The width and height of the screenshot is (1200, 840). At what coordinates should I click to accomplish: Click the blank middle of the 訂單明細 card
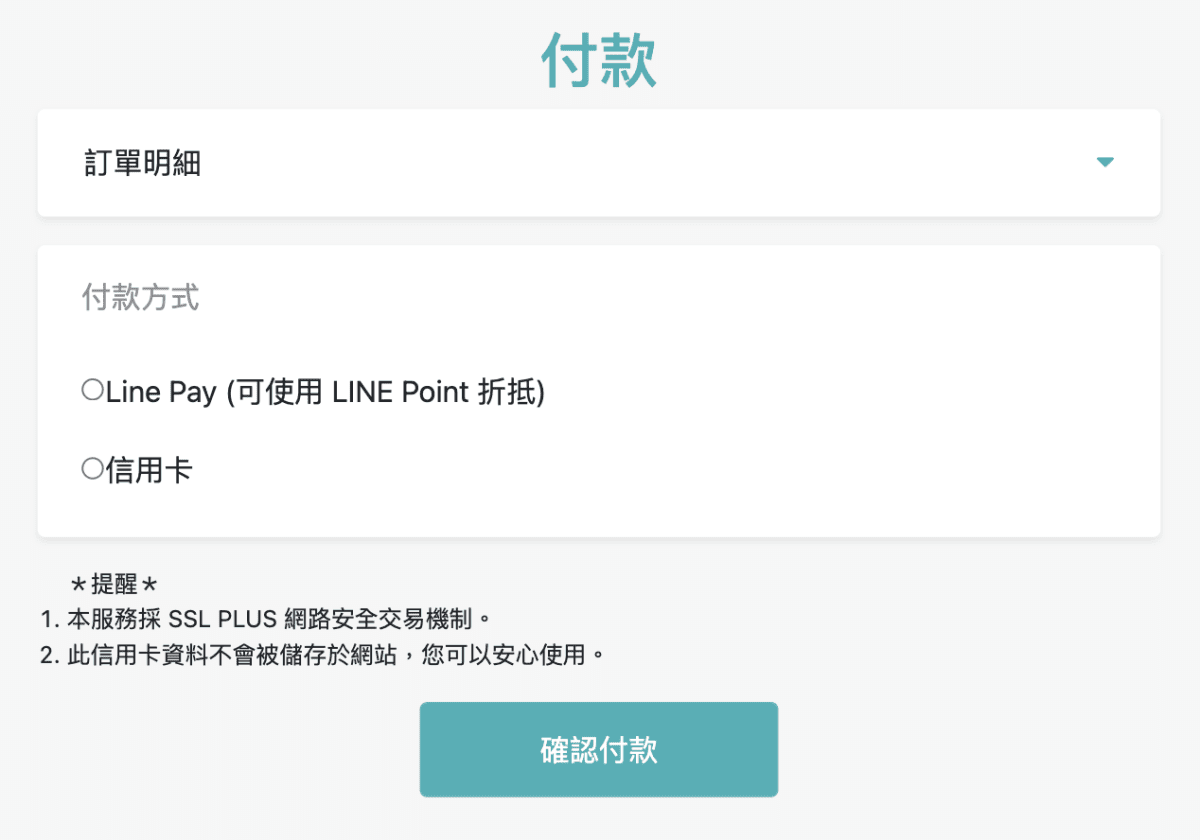pyautogui.click(x=620, y=163)
